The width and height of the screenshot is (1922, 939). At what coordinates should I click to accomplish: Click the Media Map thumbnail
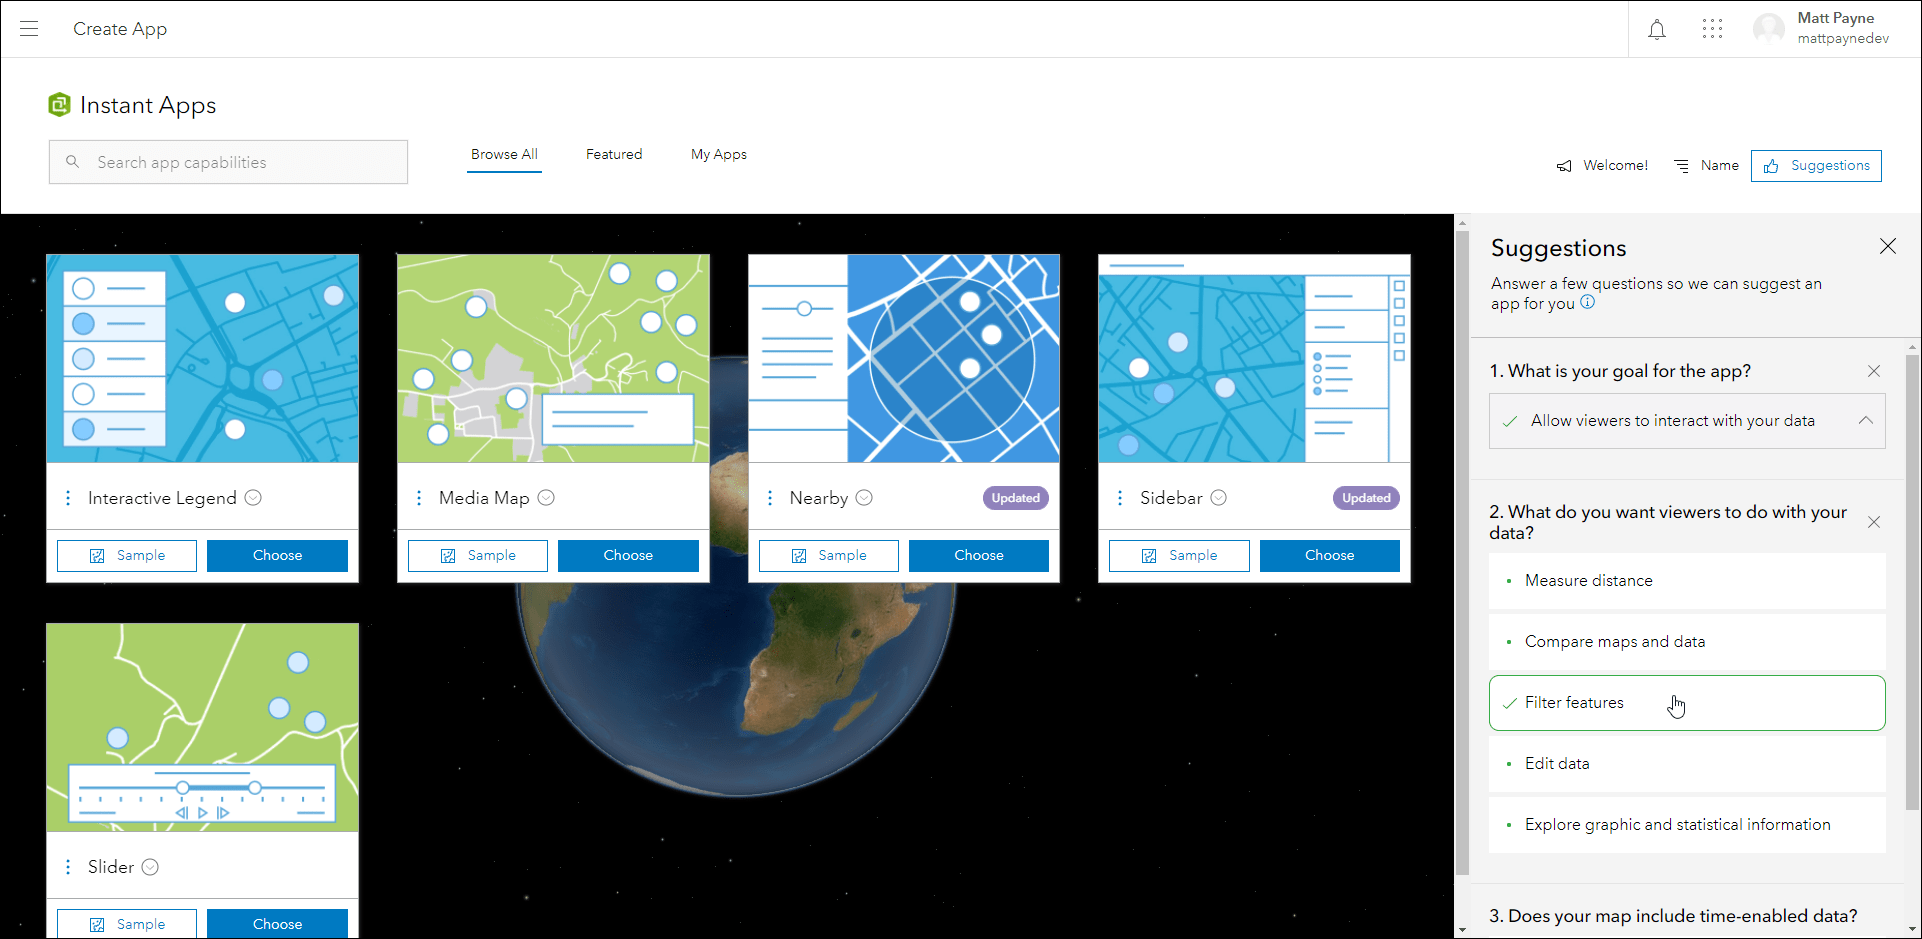pyautogui.click(x=553, y=358)
